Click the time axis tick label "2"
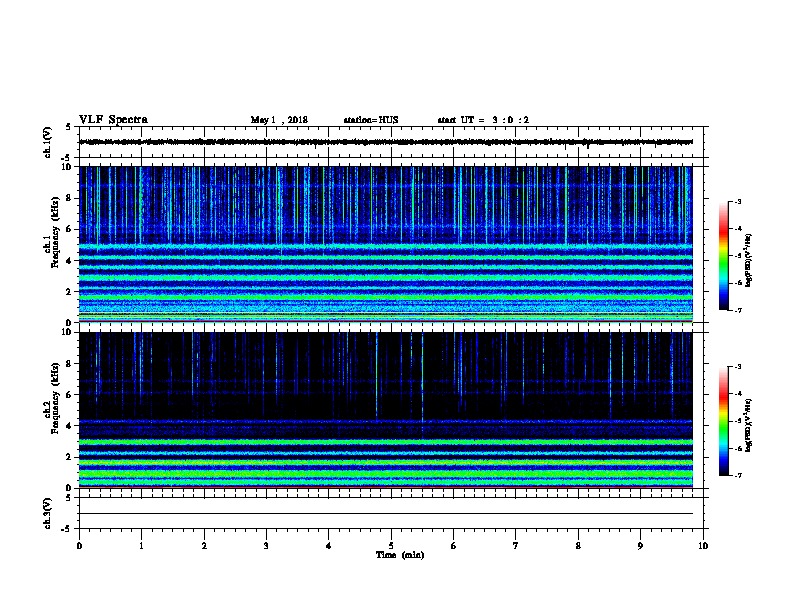 pyautogui.click(x=204, y=546)
